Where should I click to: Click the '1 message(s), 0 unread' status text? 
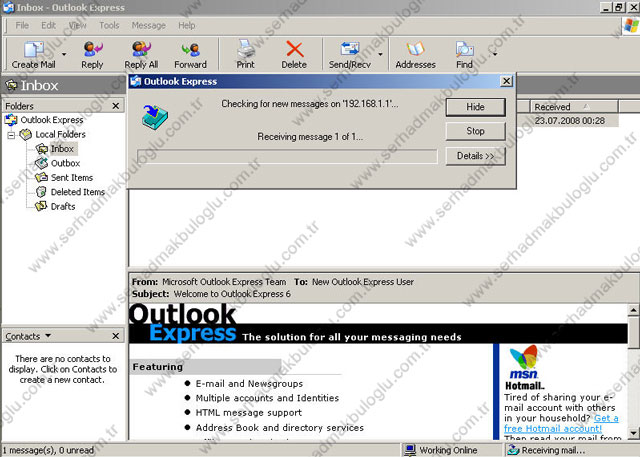(x=48, y=450)
